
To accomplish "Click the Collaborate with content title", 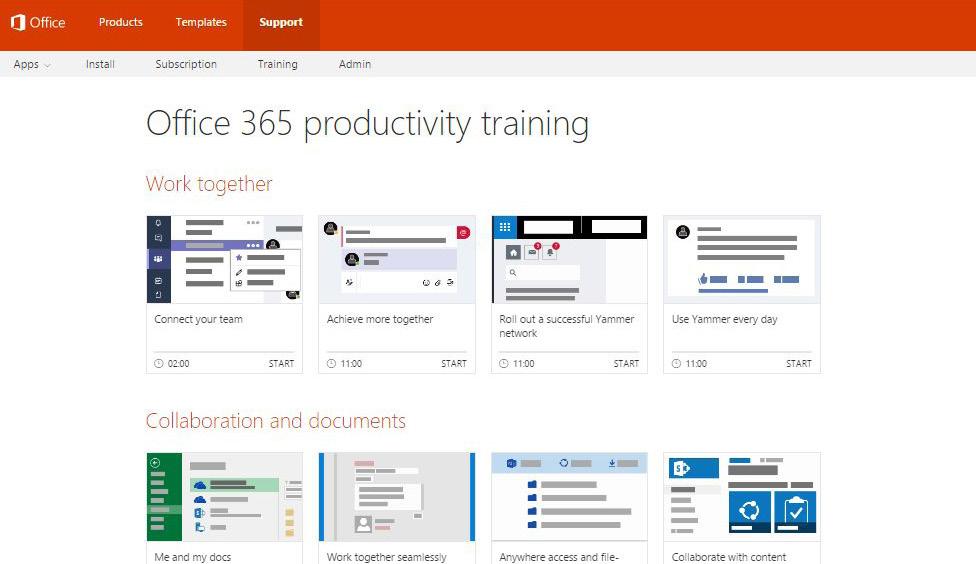I will point(729,557).
